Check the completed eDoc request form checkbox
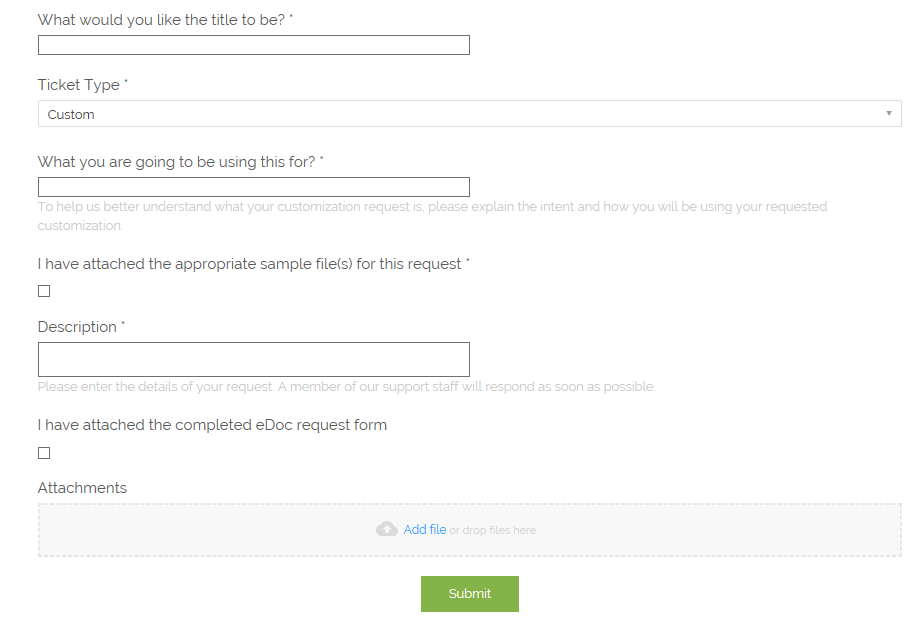923x628 pixels. click(43, 452)
